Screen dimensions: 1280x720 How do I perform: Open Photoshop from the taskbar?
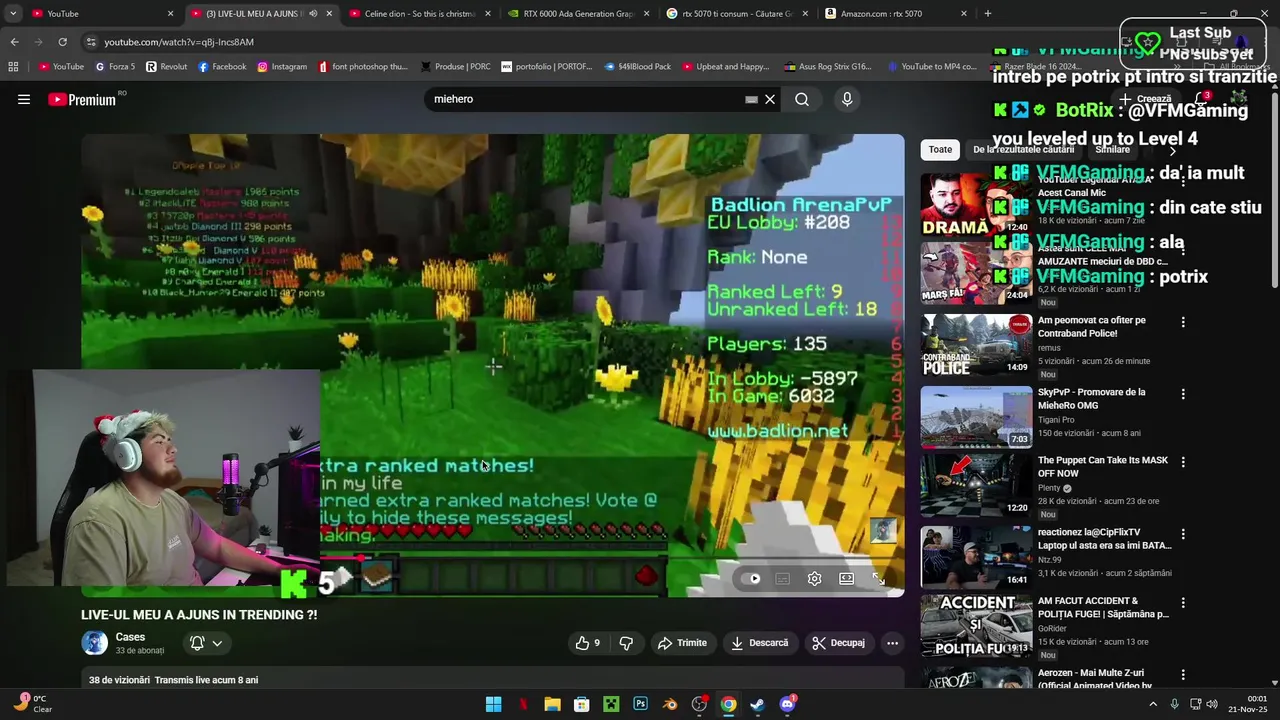(x=640, y=705)
